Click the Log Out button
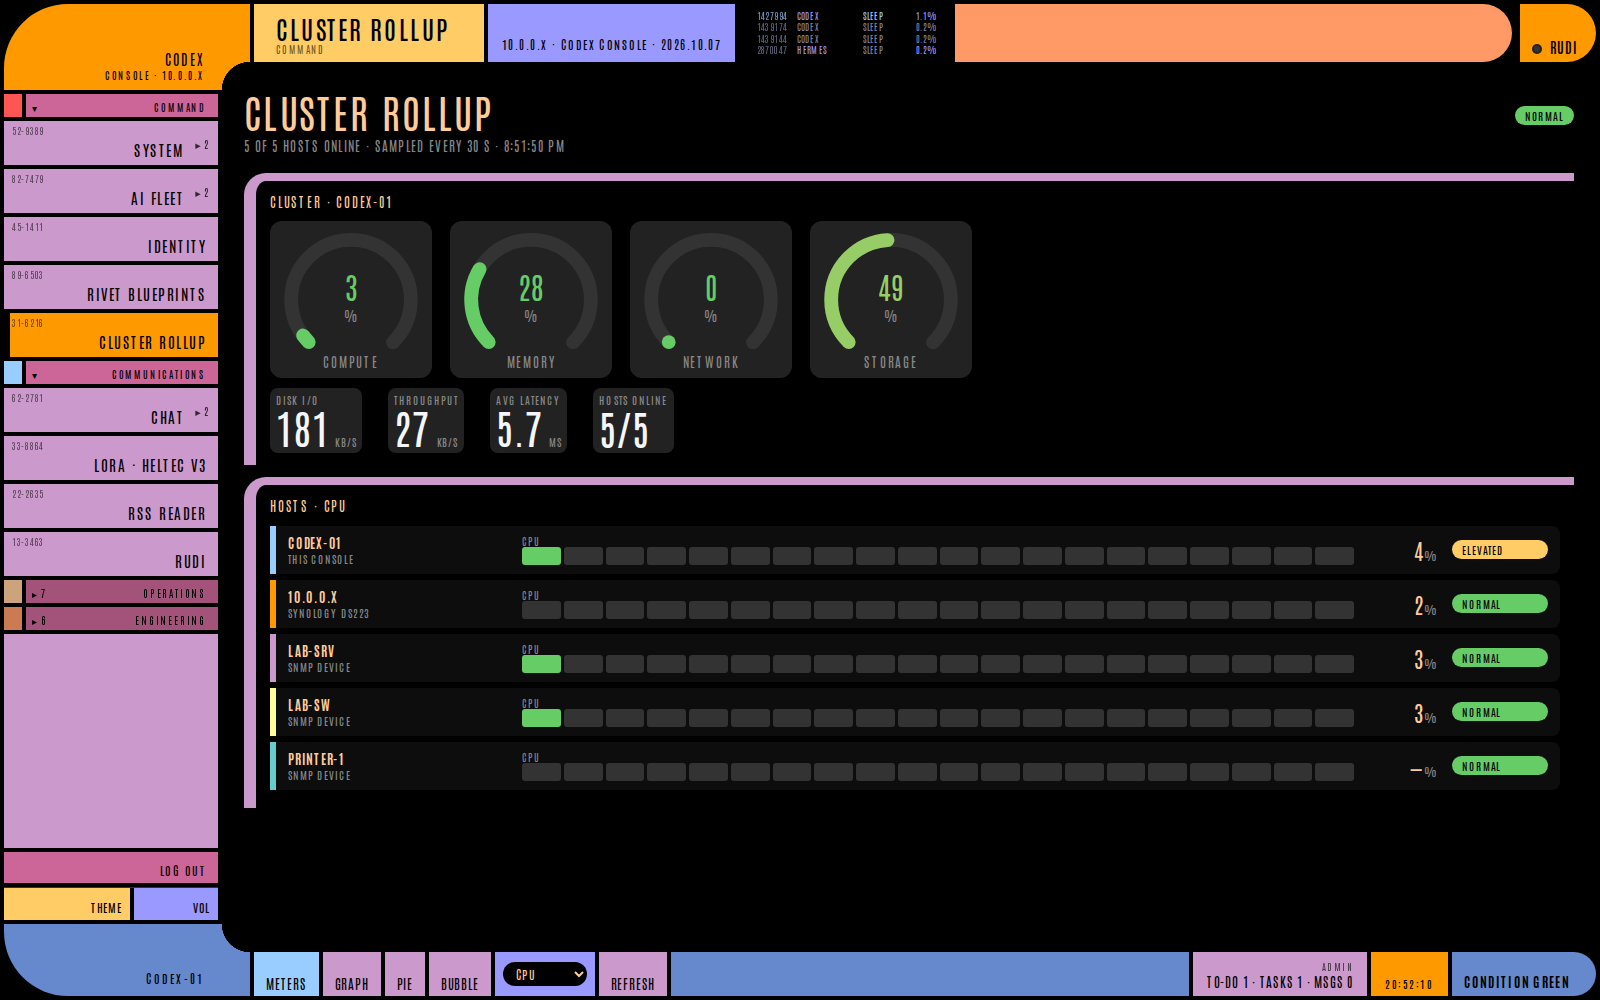Screen dimensions: 1600x1000 (x=111, y=868)
